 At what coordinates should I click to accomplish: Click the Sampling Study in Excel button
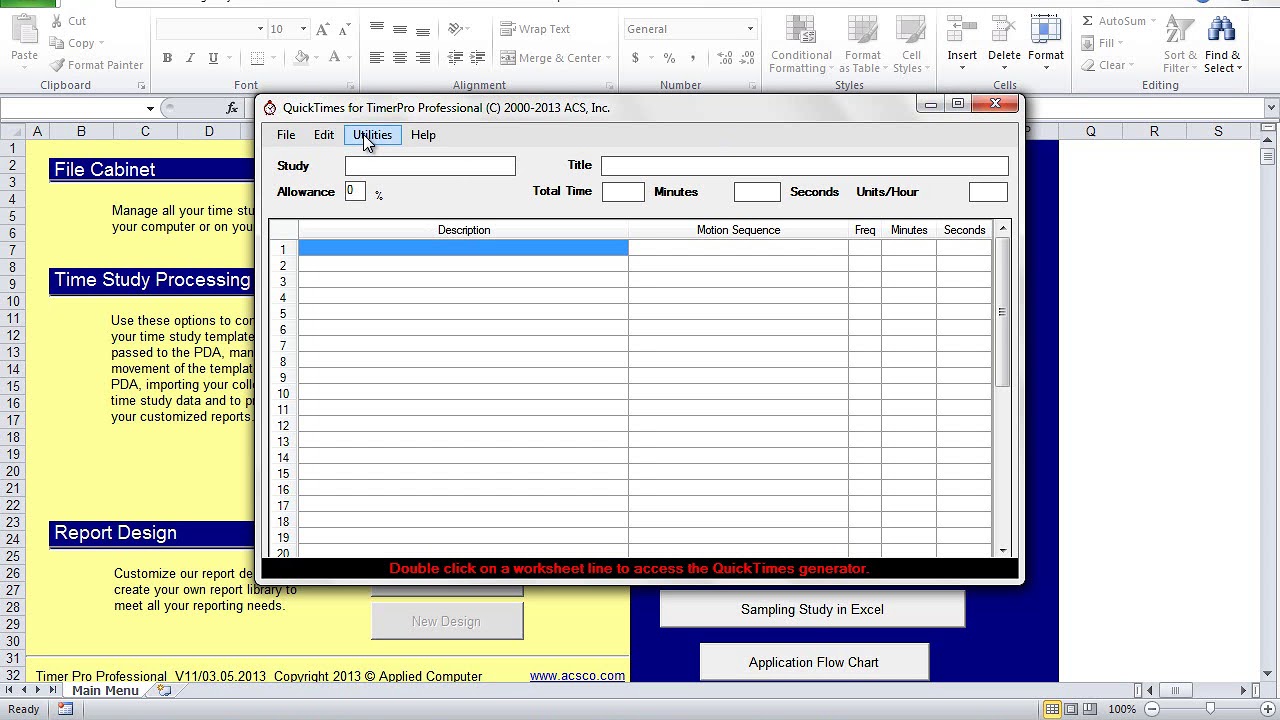[812, 609]
